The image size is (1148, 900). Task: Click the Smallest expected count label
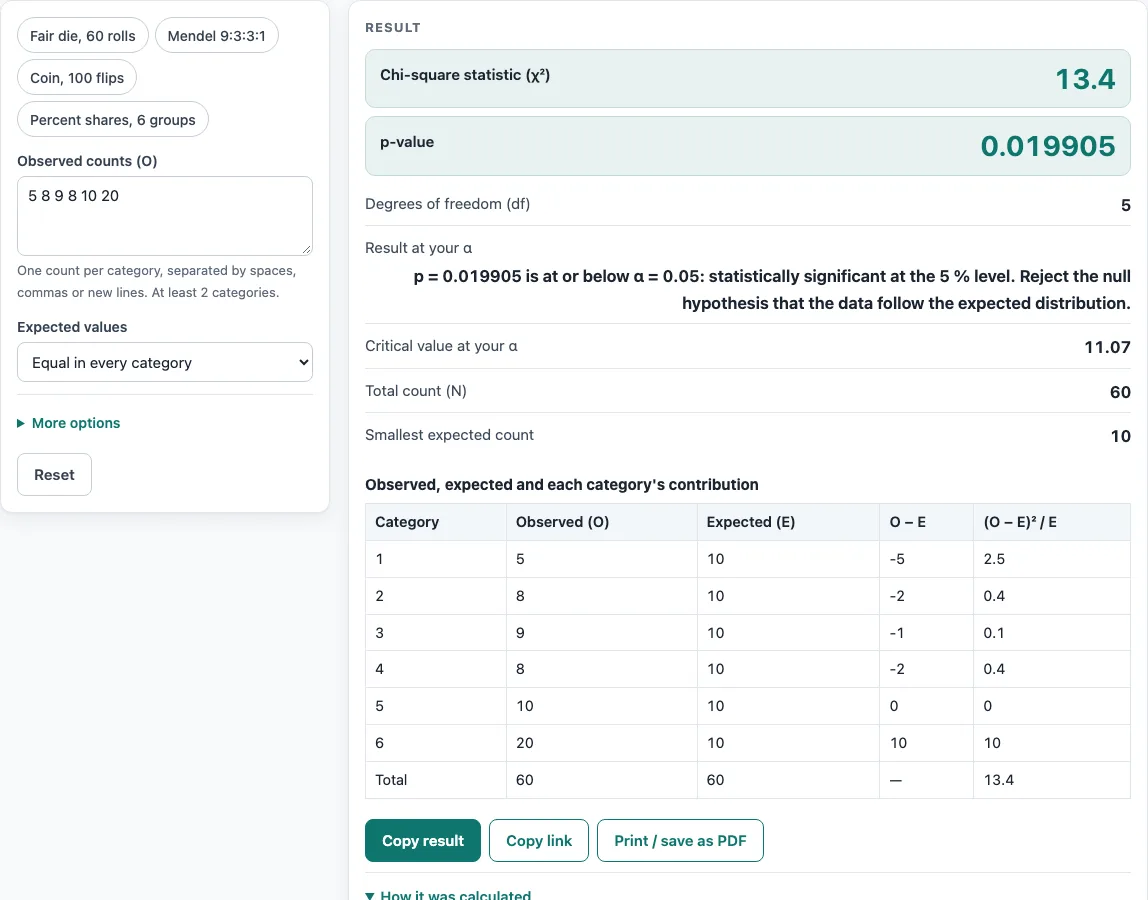[450, 435]
